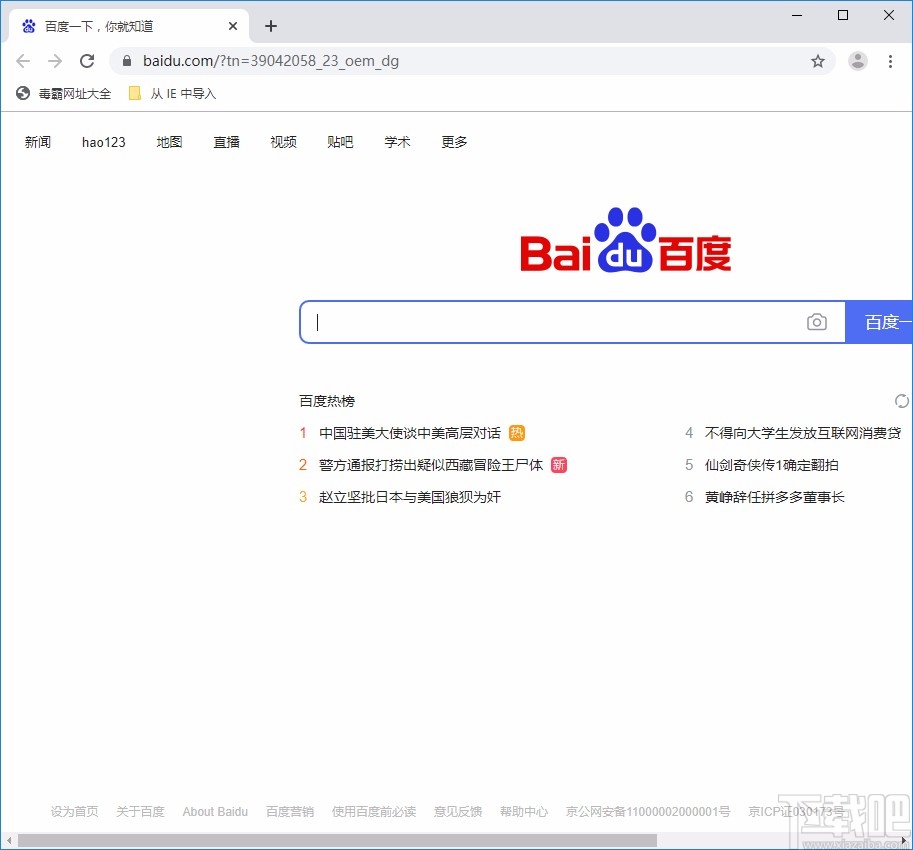Open a new browser tab with the plus button
The image size is (913, 850).
[270, 25]
